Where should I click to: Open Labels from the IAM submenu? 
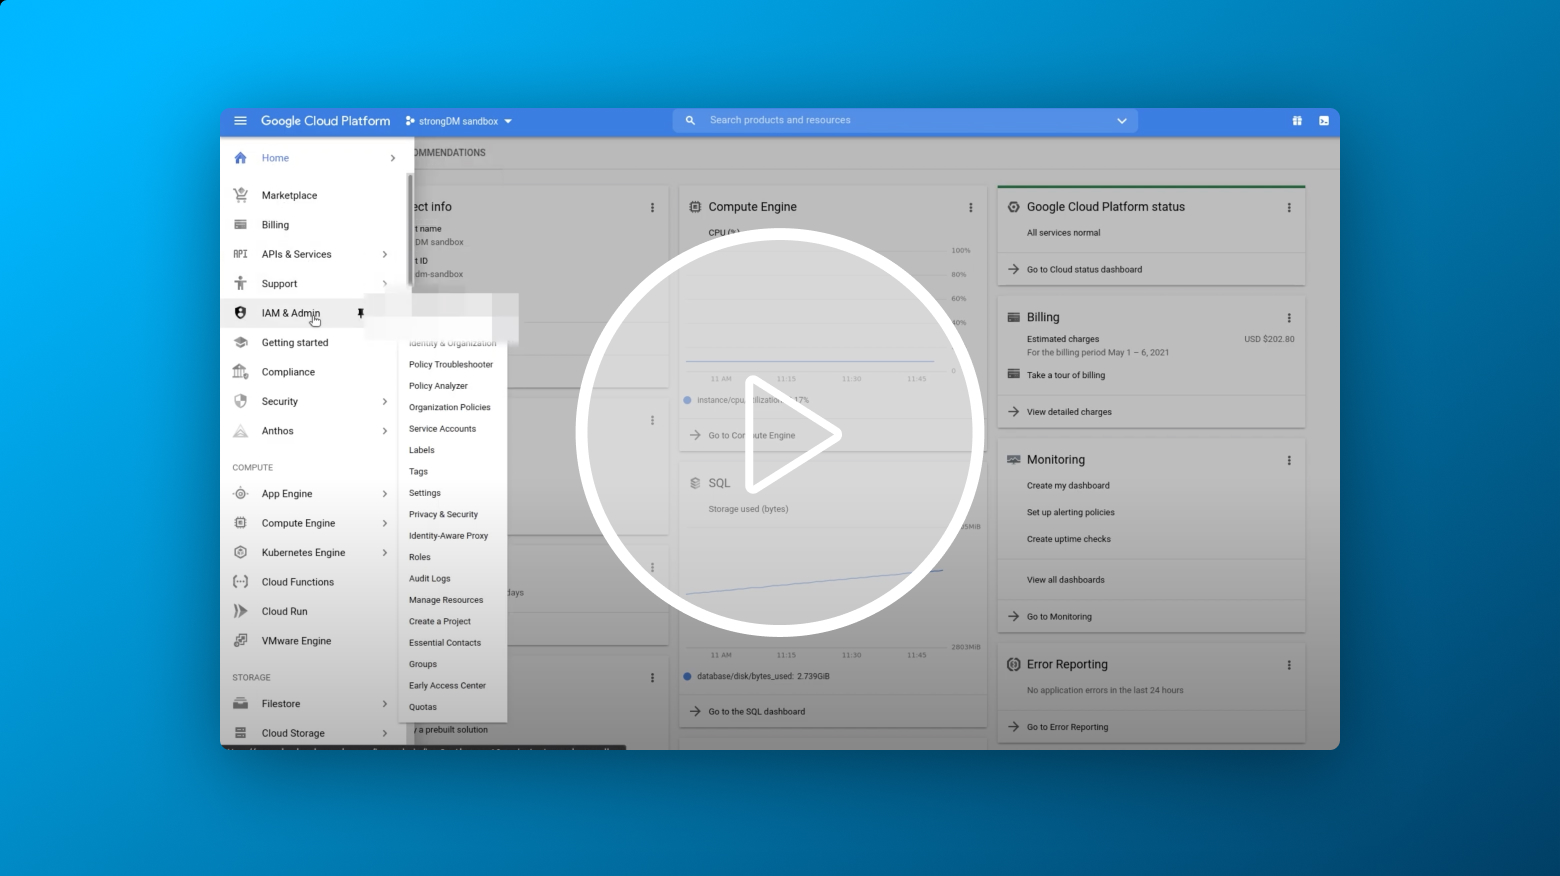tap(422, 450)
